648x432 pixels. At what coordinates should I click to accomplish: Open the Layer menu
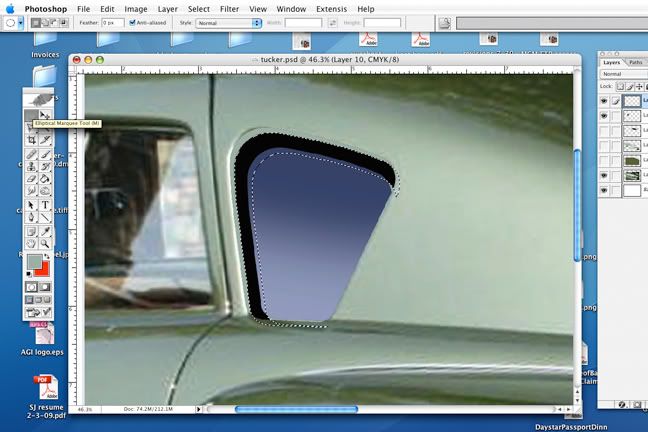(167, 9)
